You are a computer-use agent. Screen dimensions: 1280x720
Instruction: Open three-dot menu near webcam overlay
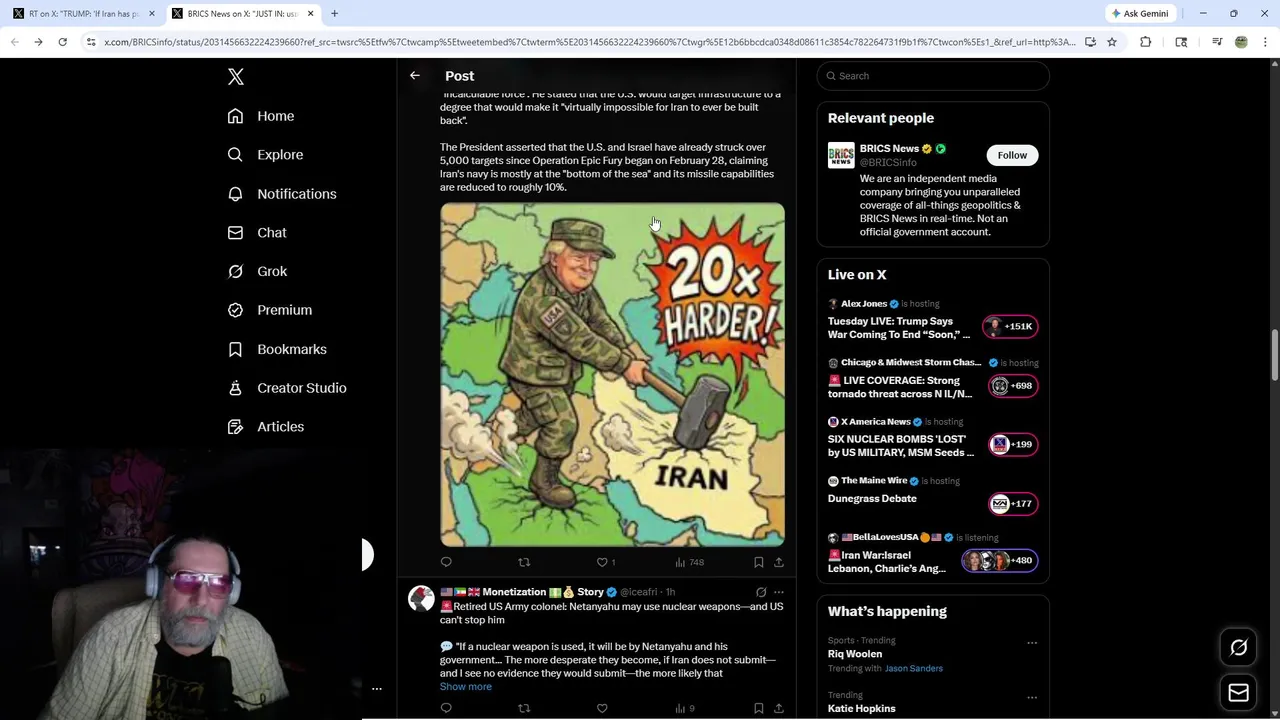[x=377, y=689]
